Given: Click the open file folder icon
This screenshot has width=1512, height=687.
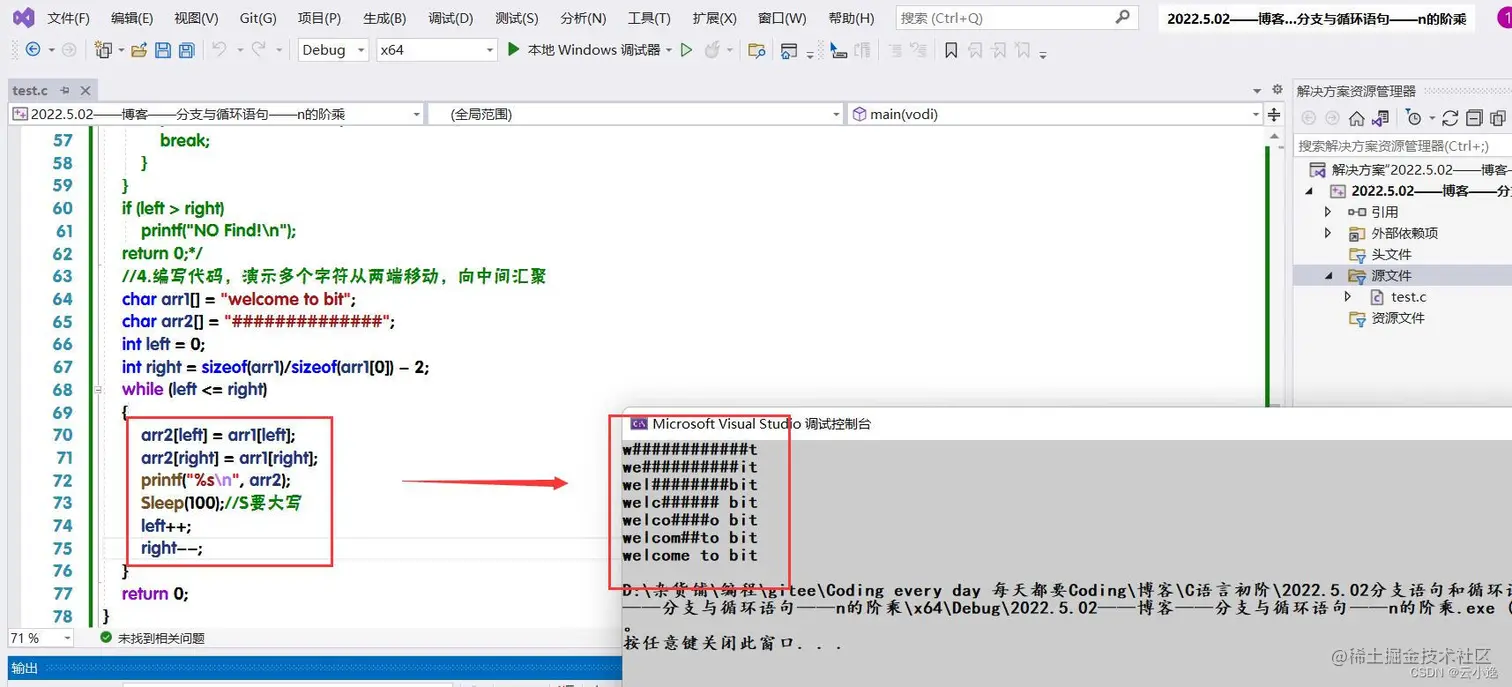Looking at the screenshot, I should pyautogui.click(x=139, y=49).
